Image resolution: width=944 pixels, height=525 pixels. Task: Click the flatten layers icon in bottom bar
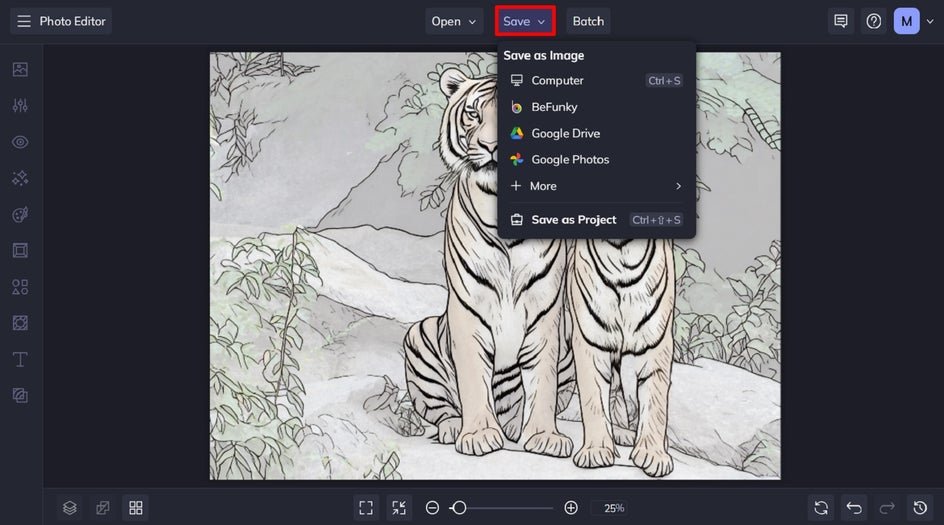click(x=103, y=508)
